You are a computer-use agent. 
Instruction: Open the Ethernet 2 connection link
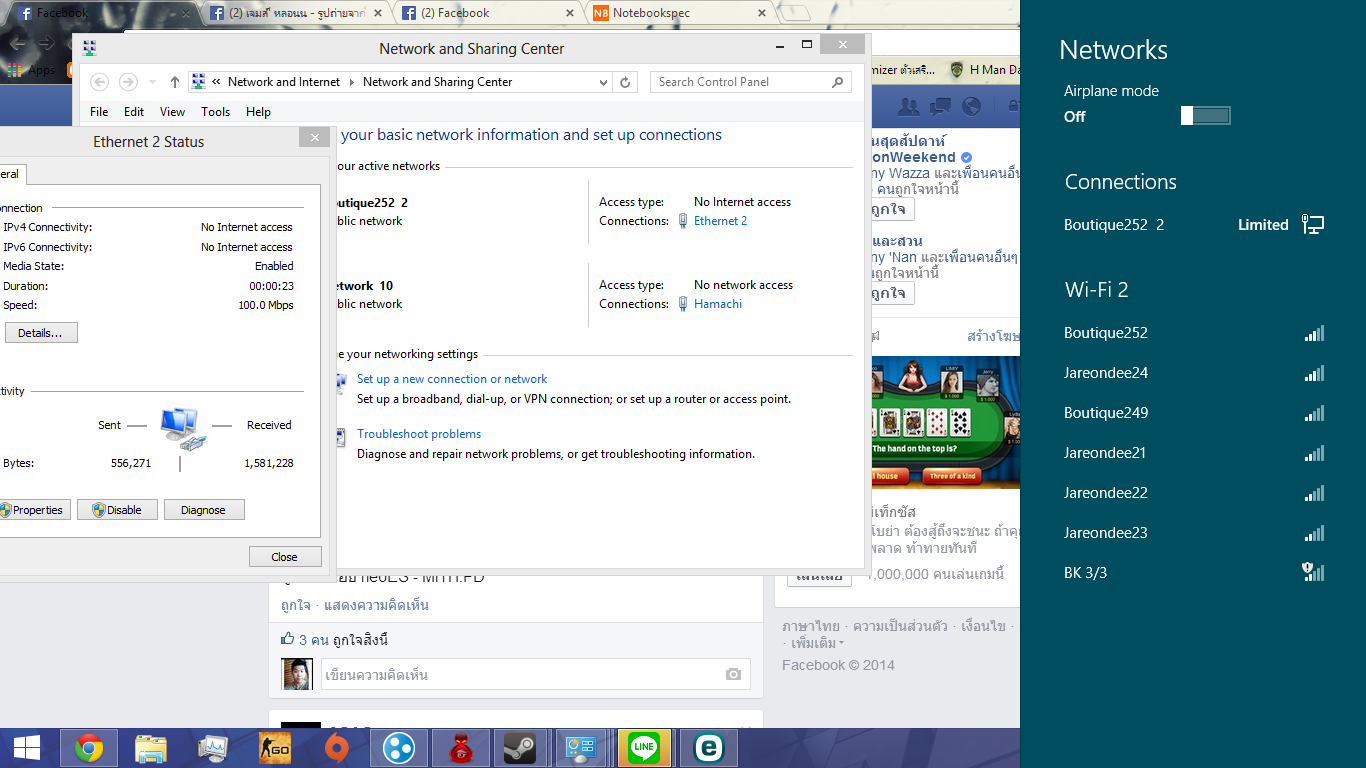720,221
